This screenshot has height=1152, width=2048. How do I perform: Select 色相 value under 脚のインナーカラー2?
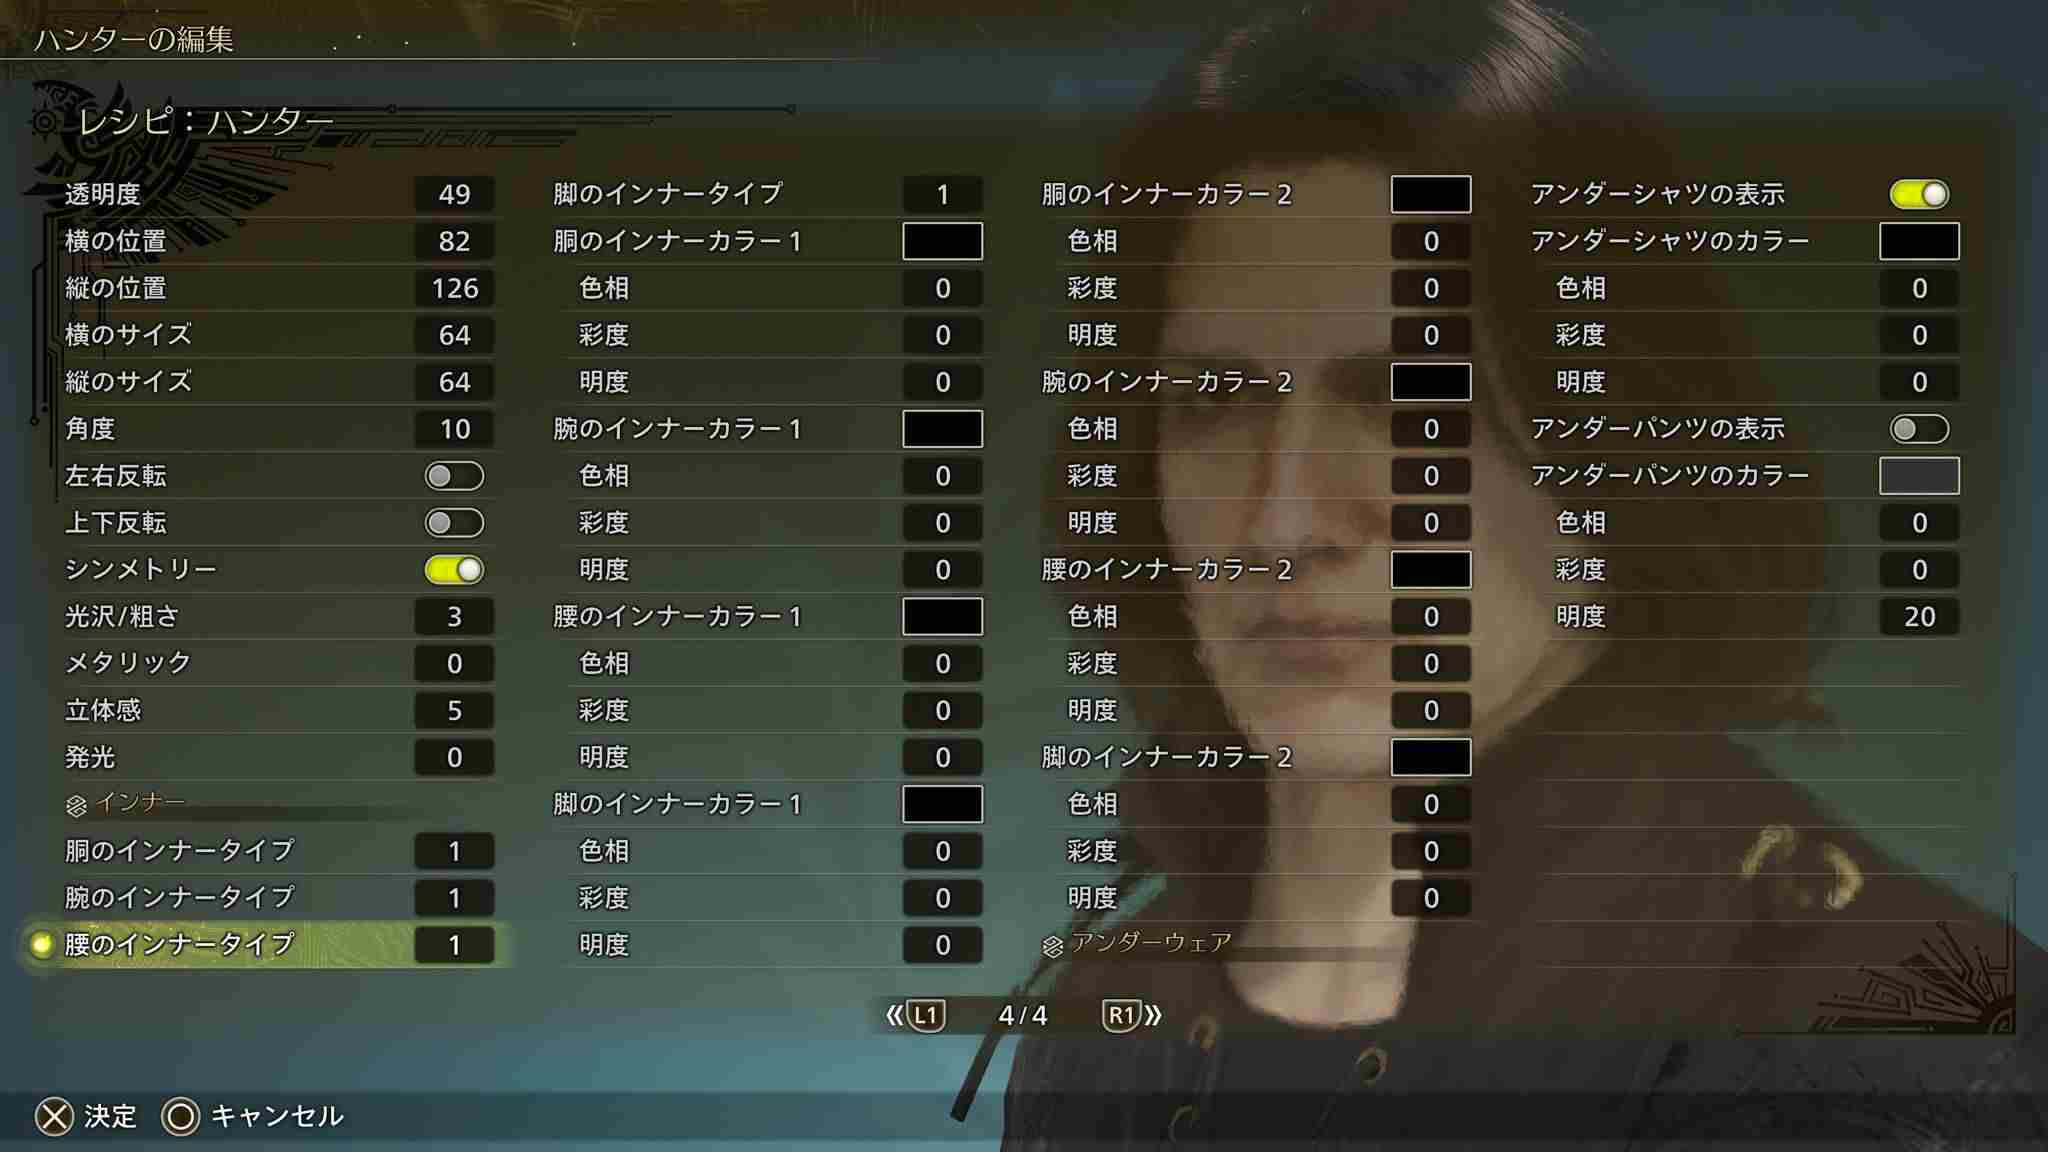[x=1431, y=804]
